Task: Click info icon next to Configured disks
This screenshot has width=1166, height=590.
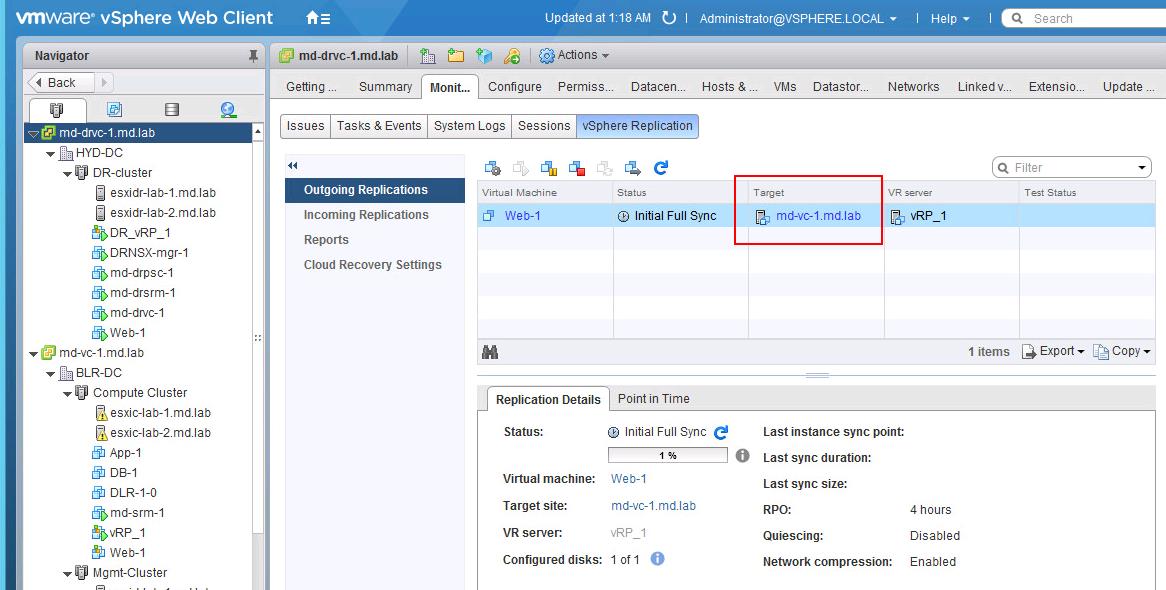Action: [x=657, y=559]
